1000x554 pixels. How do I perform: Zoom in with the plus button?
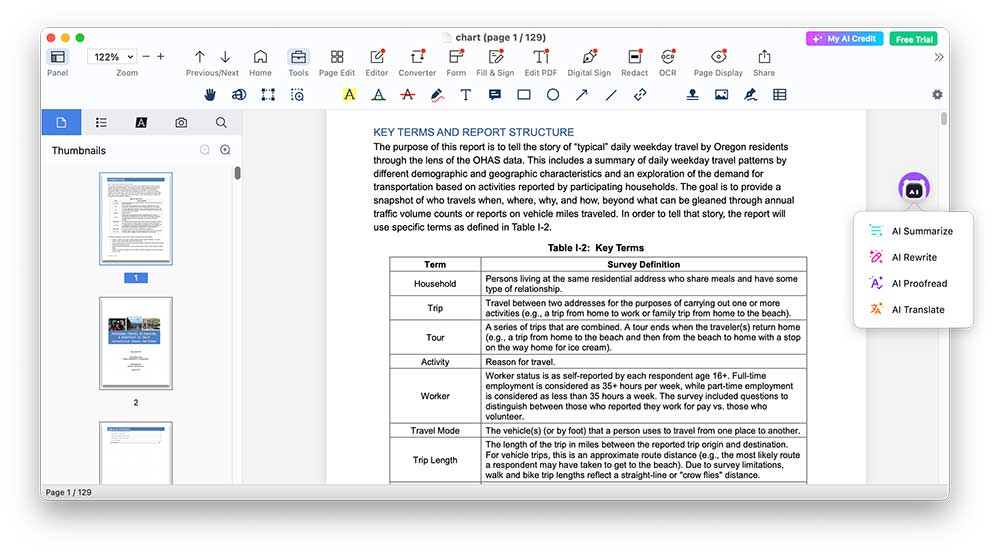[x=161, y=57]
